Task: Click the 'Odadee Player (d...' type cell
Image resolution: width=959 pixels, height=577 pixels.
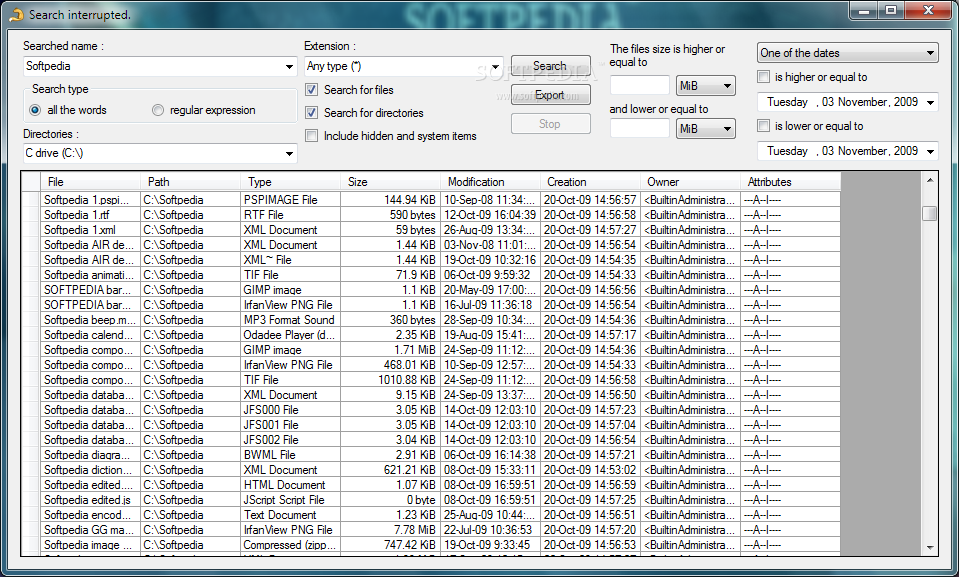Action: point(289,335)
